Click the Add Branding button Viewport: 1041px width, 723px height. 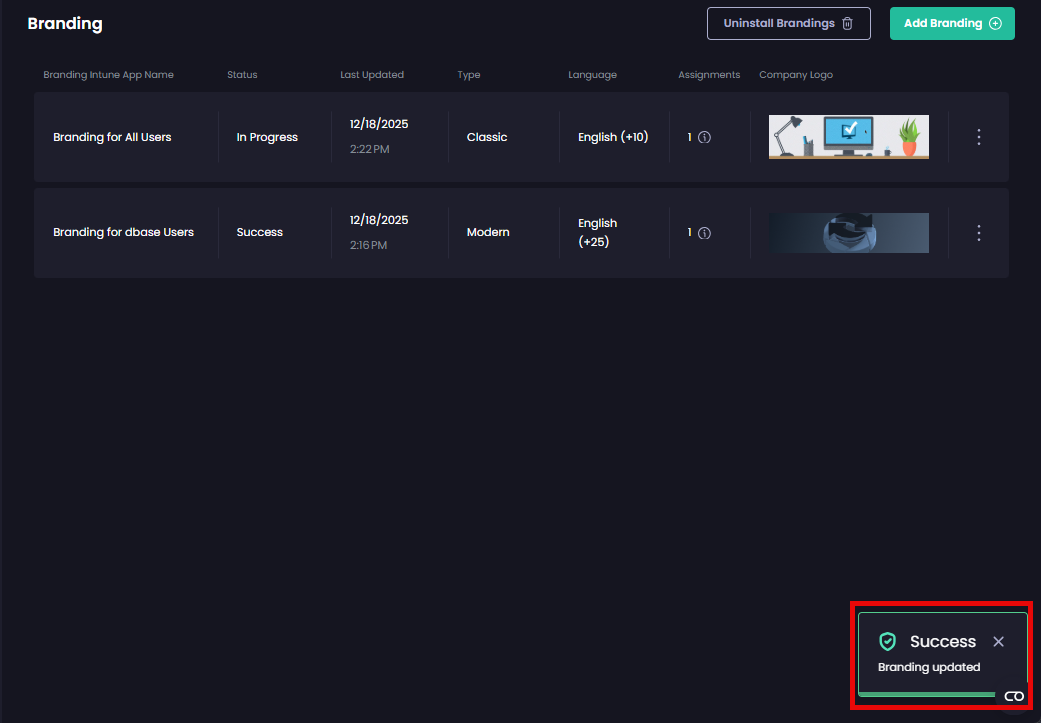pyautogui.click(x=952, y=23)
